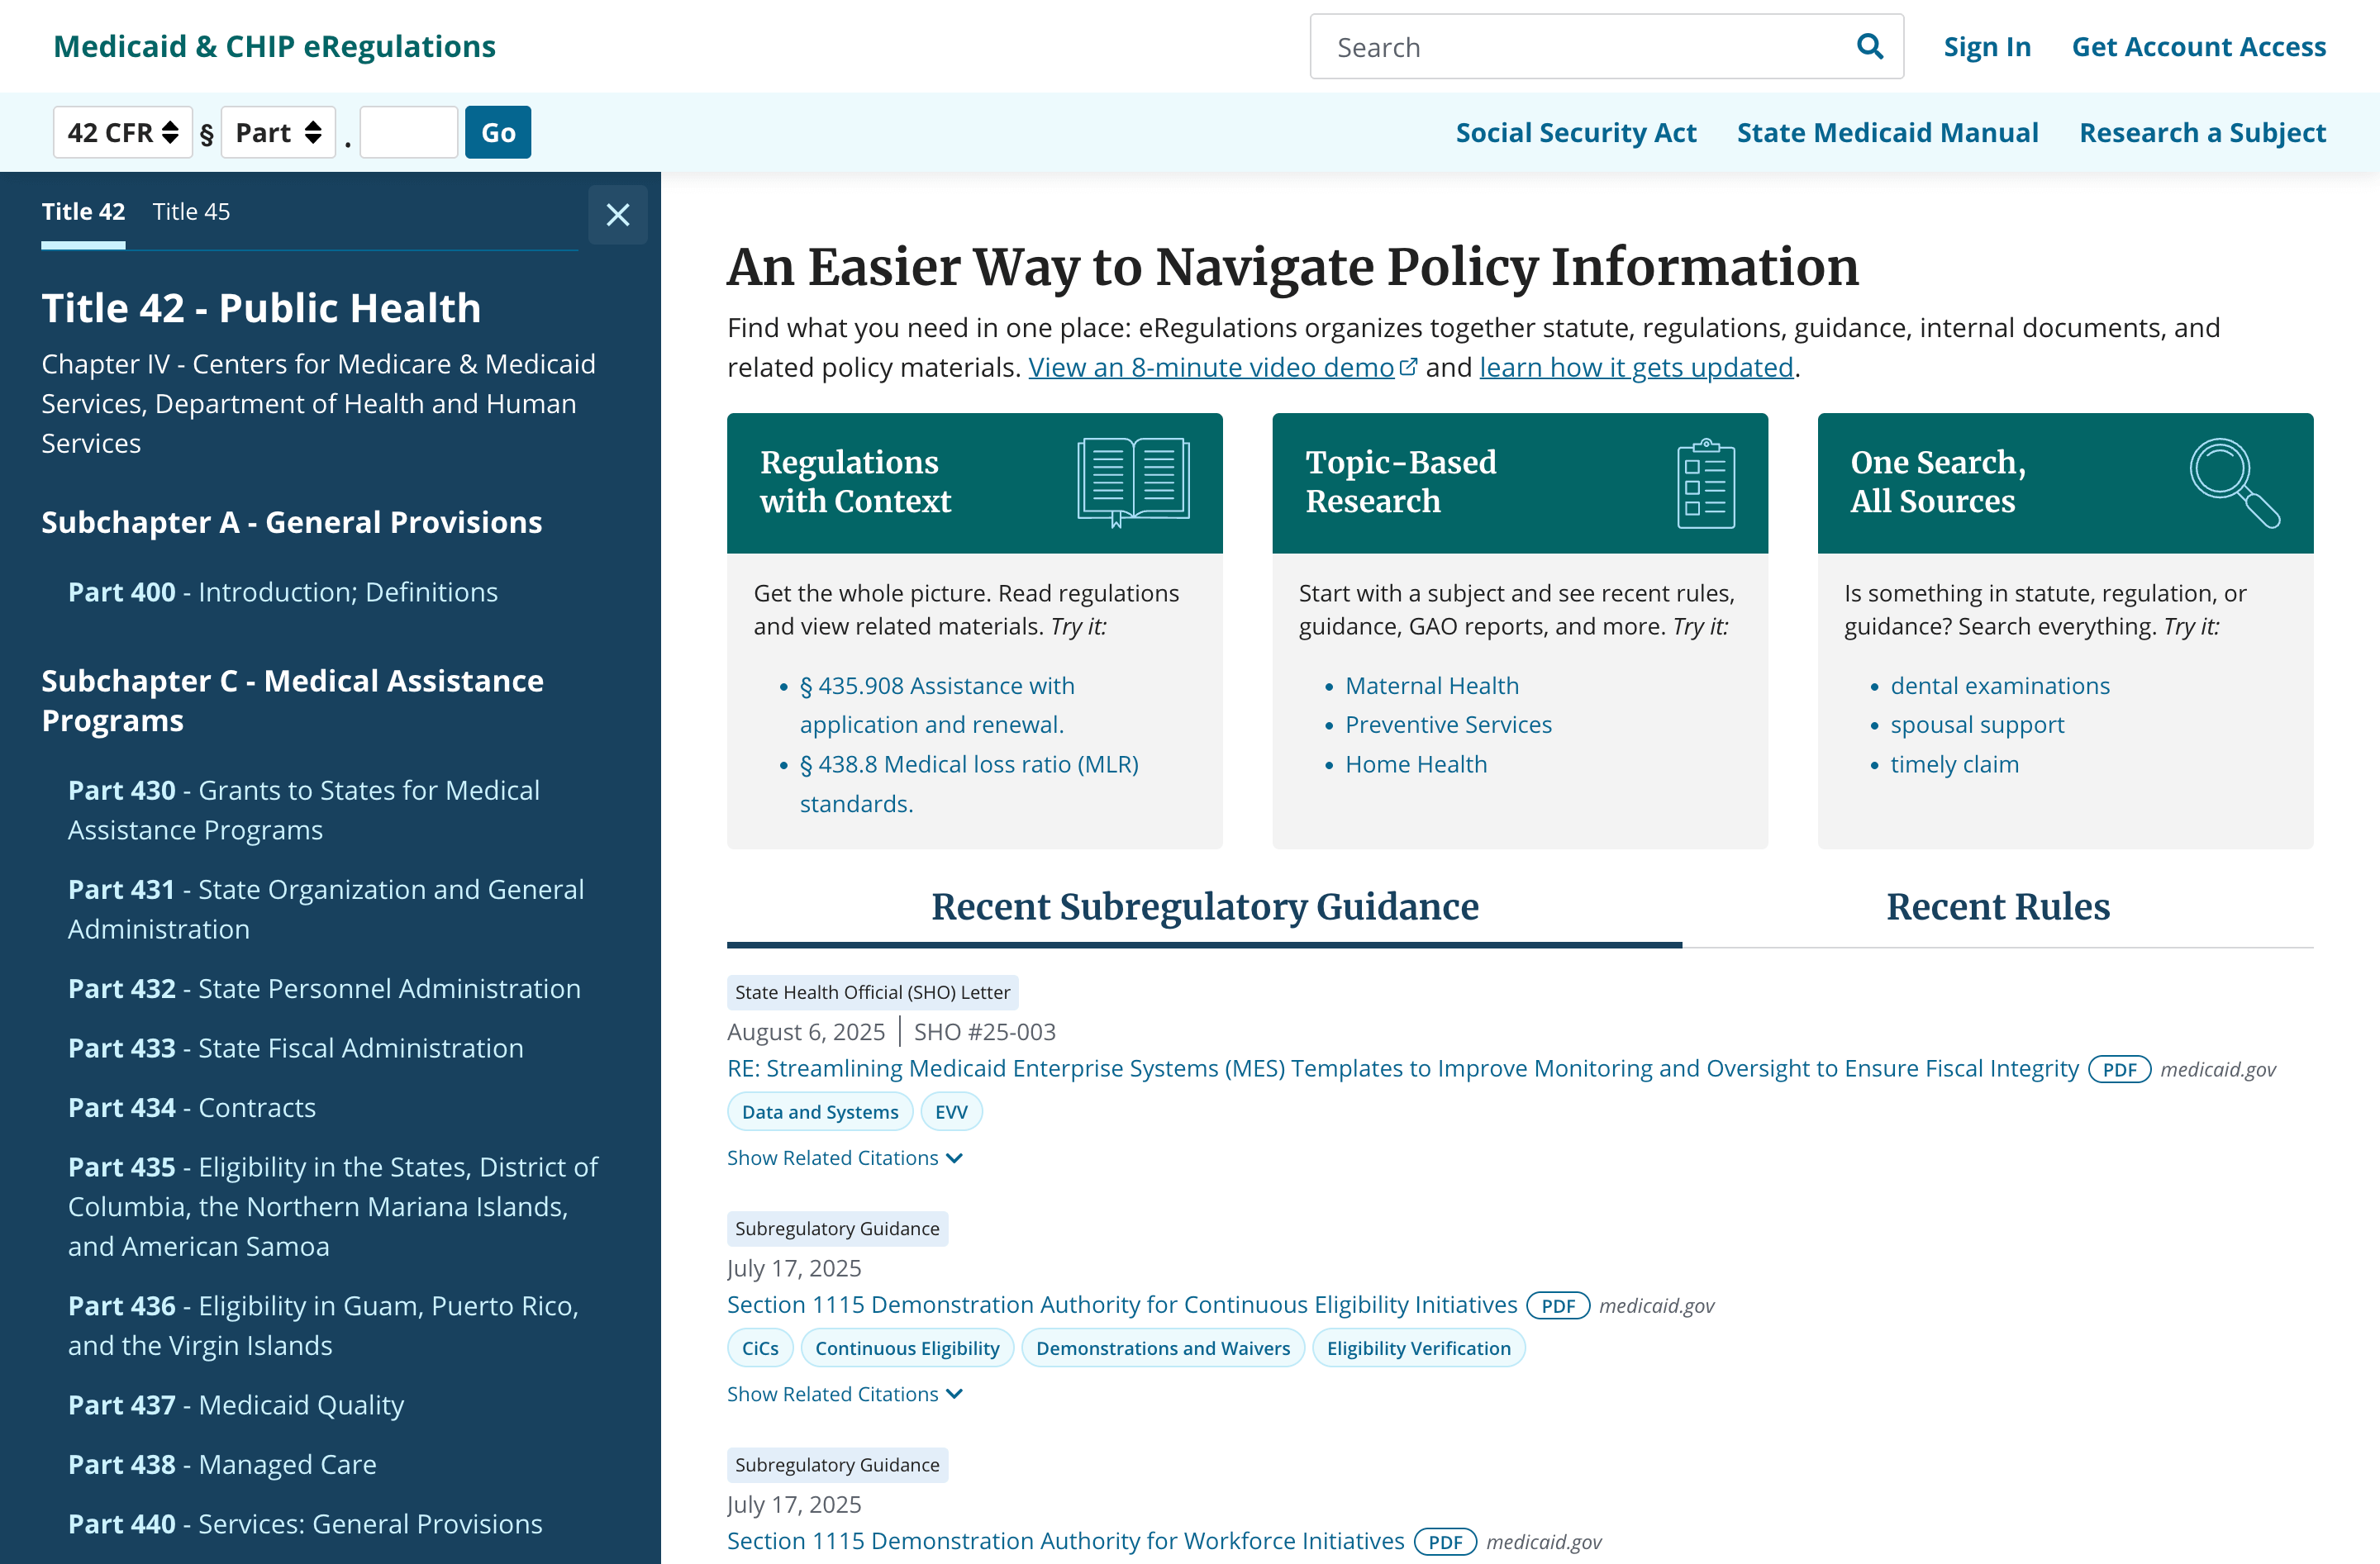Open Part 440 Services: General Provisions

click(x=305, y=1523)
